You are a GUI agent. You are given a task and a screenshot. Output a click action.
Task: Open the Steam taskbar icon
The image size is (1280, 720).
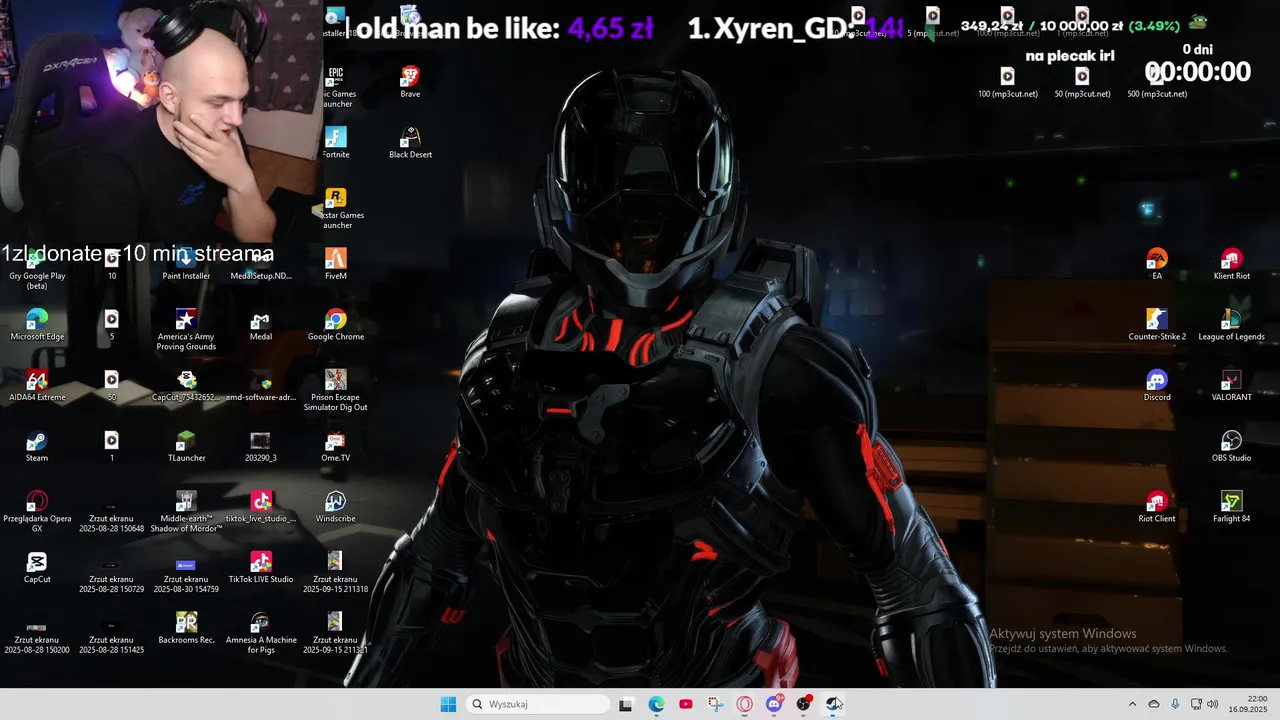coord(833,704)
